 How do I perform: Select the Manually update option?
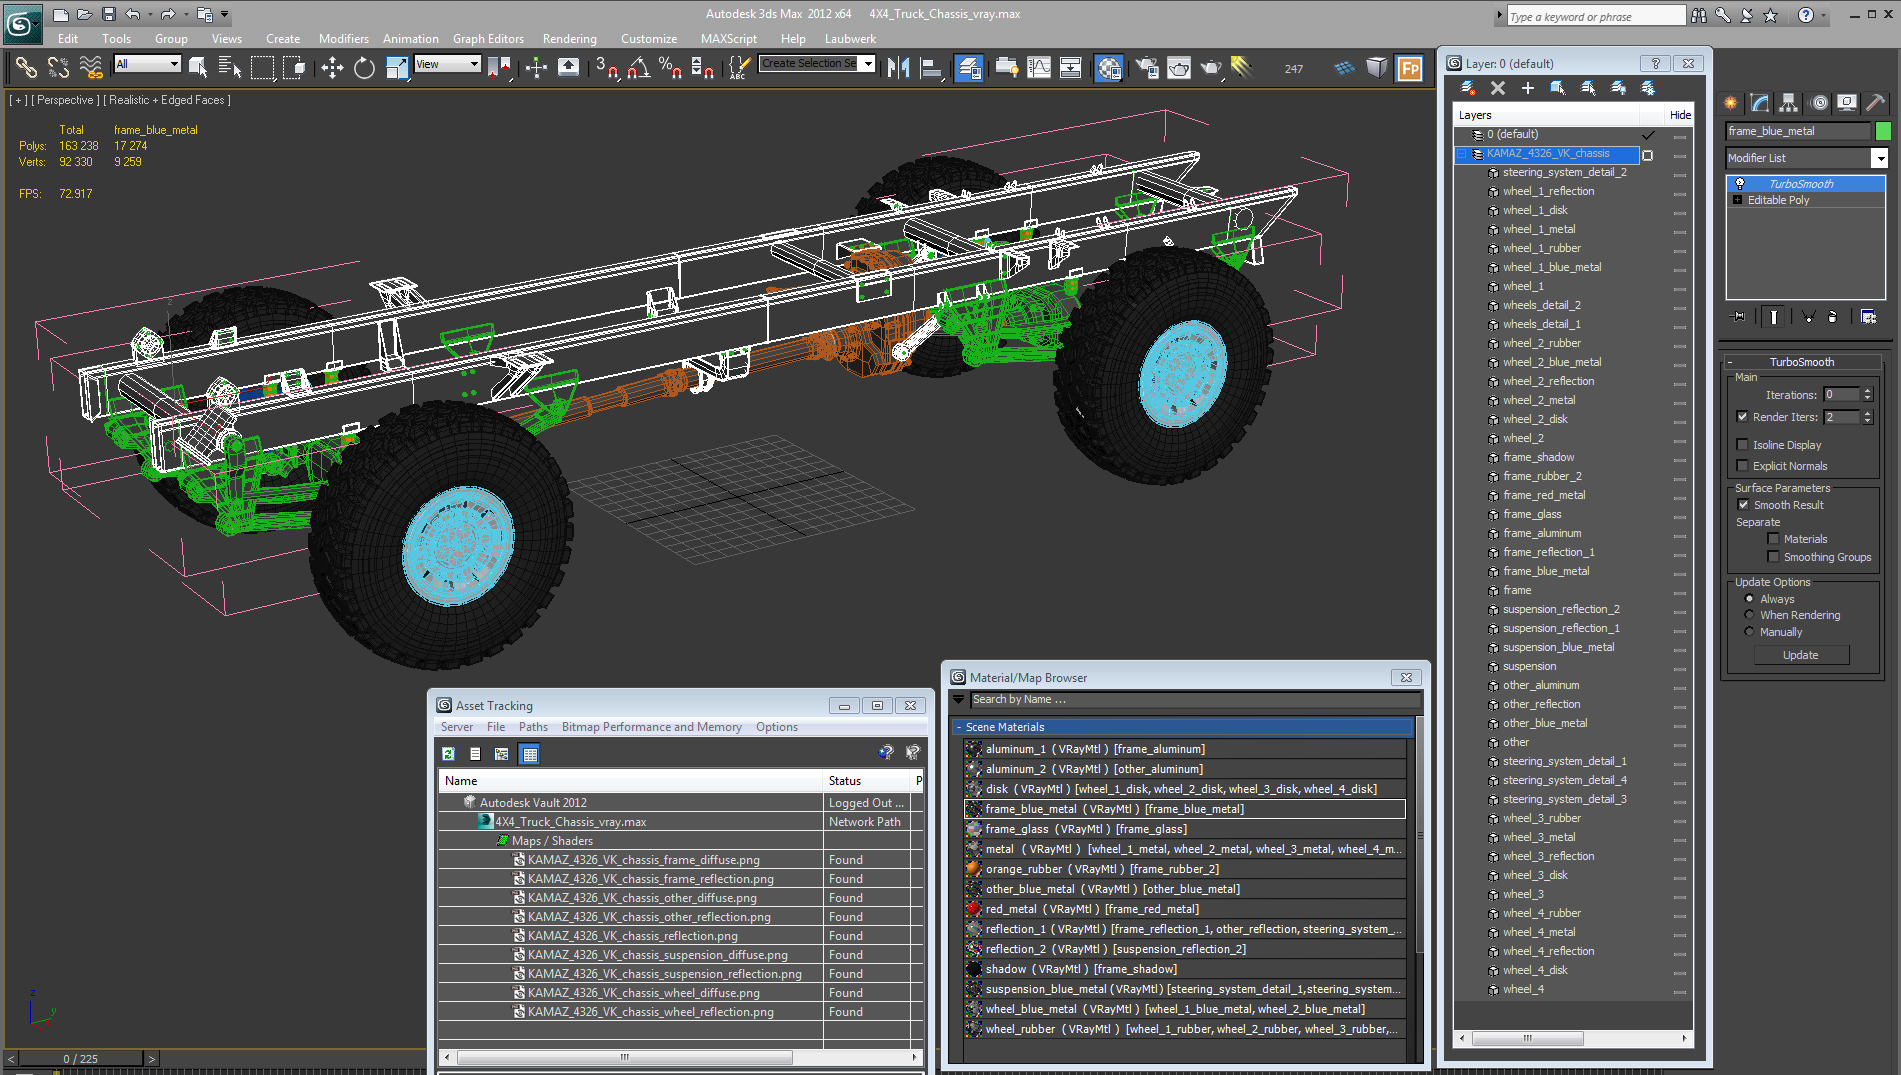pyautogui.click(x=1749, y=632)
